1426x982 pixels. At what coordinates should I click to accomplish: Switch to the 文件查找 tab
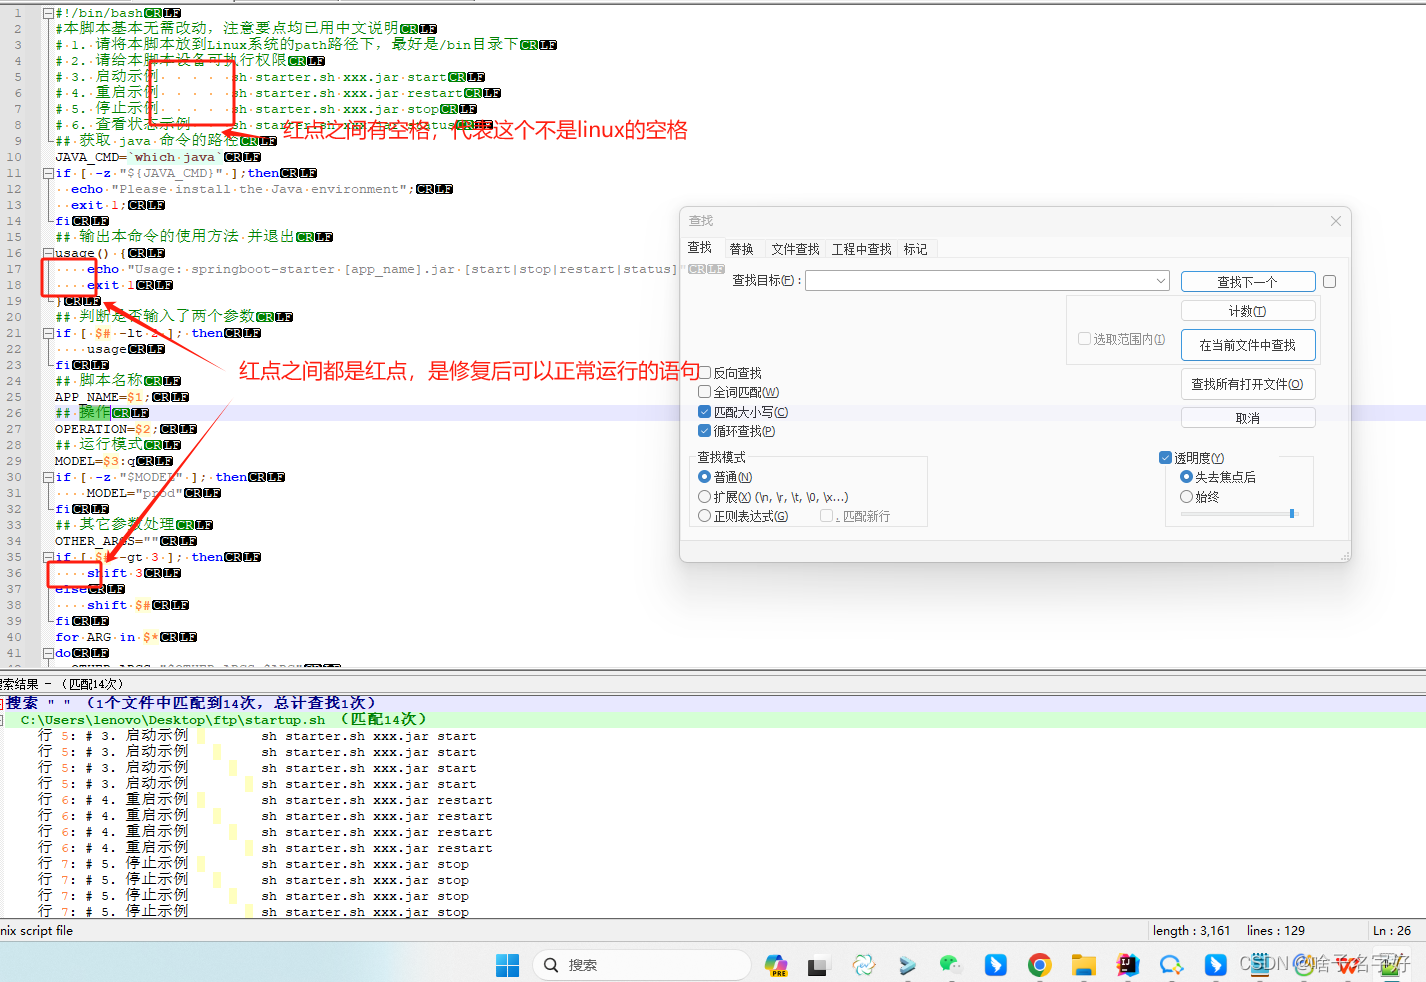pos(796,249)
